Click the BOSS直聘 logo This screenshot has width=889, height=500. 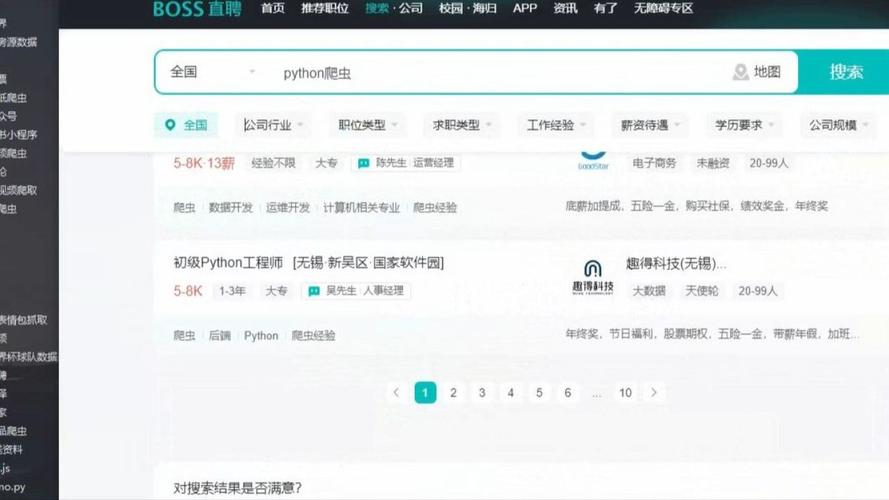click(x=197, y=9)
